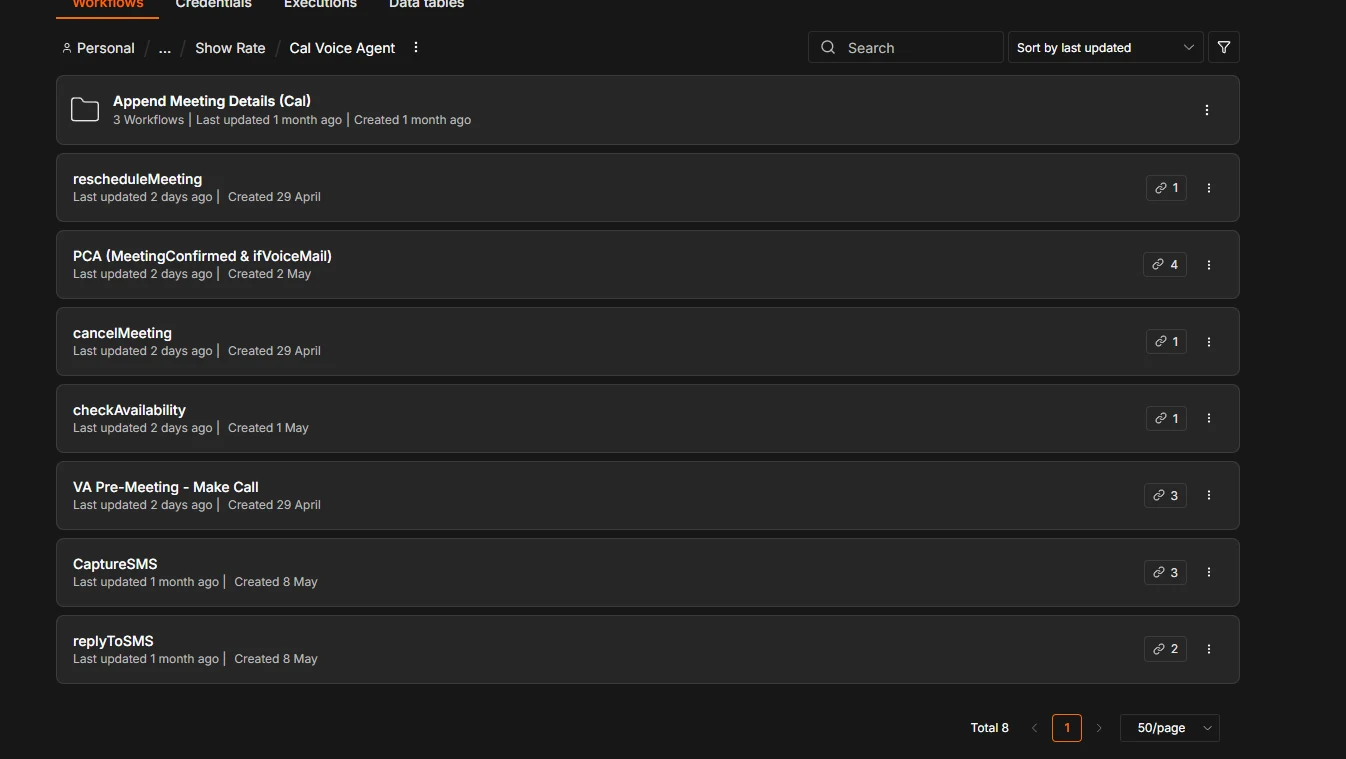Screen dimensions: 1346x759
Task: Click the link count badge on VA Pre-Meeting
Action: [1165, 496]
